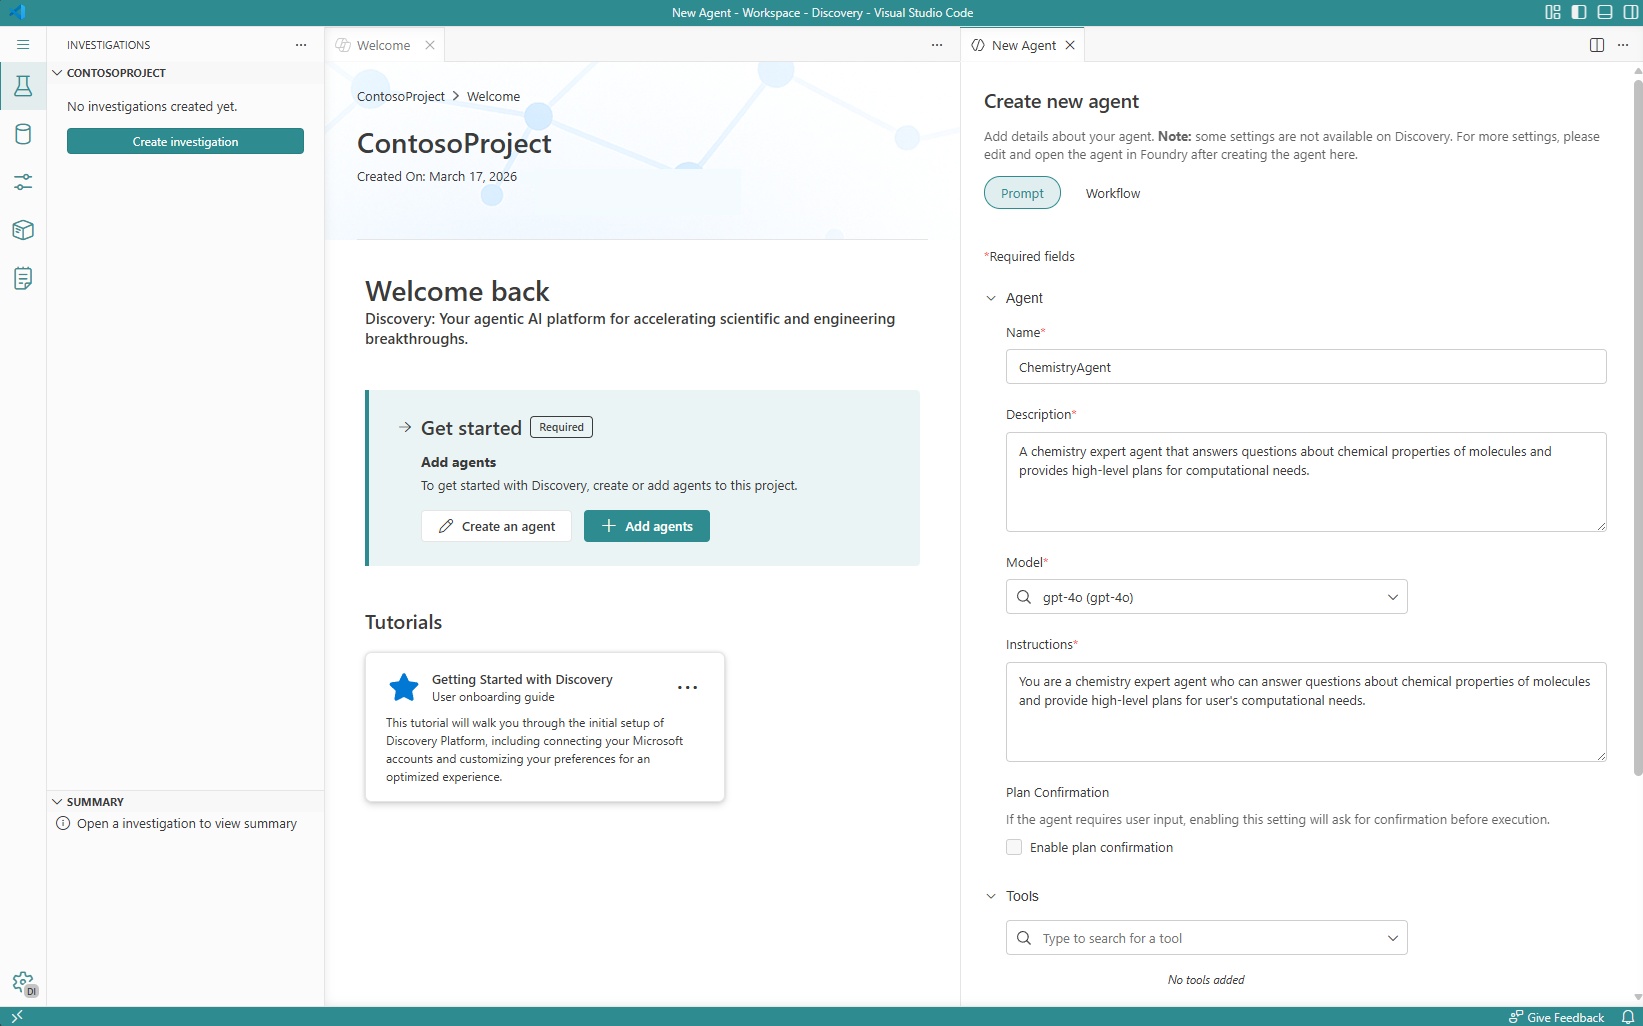Viewport: 1643px width, 1026px height.
Task: Toggle the bottom panel from title bar
Action: tap(1605, 12)
